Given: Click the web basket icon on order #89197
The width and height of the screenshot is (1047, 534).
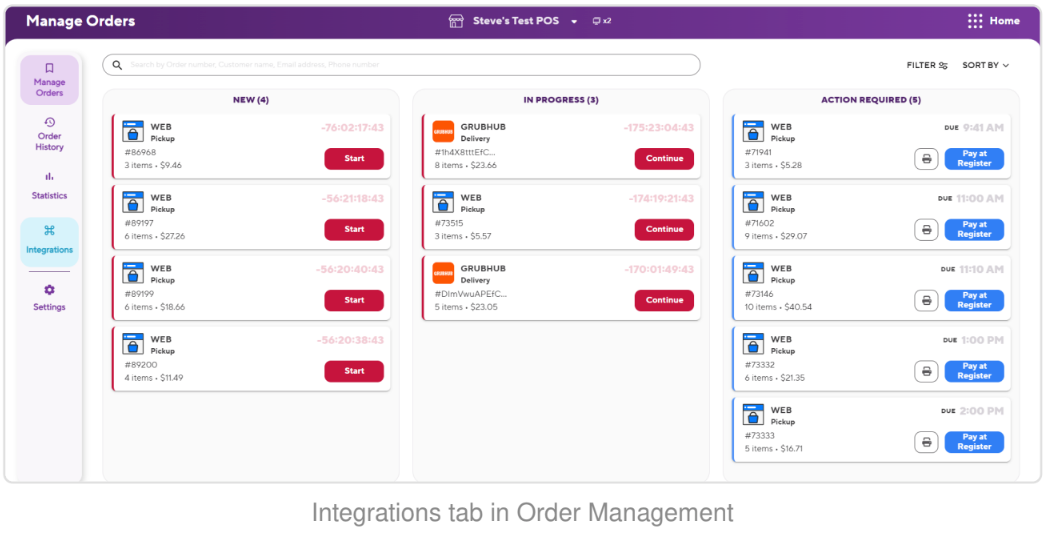Looking at the screenshot, I should pos(133,202).
